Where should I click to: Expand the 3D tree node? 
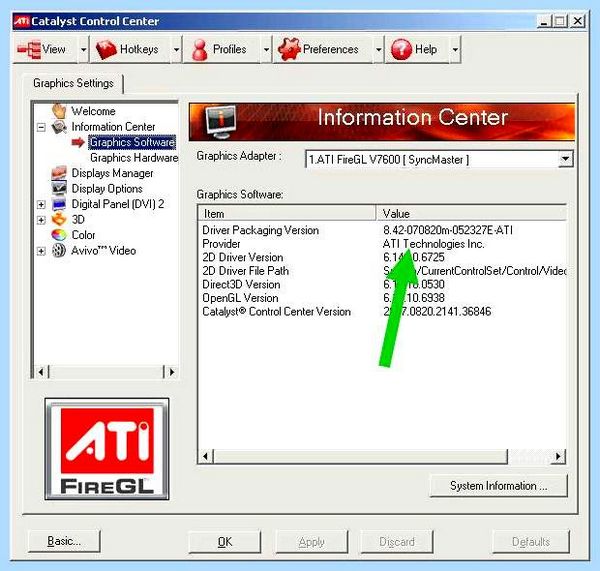41,220
